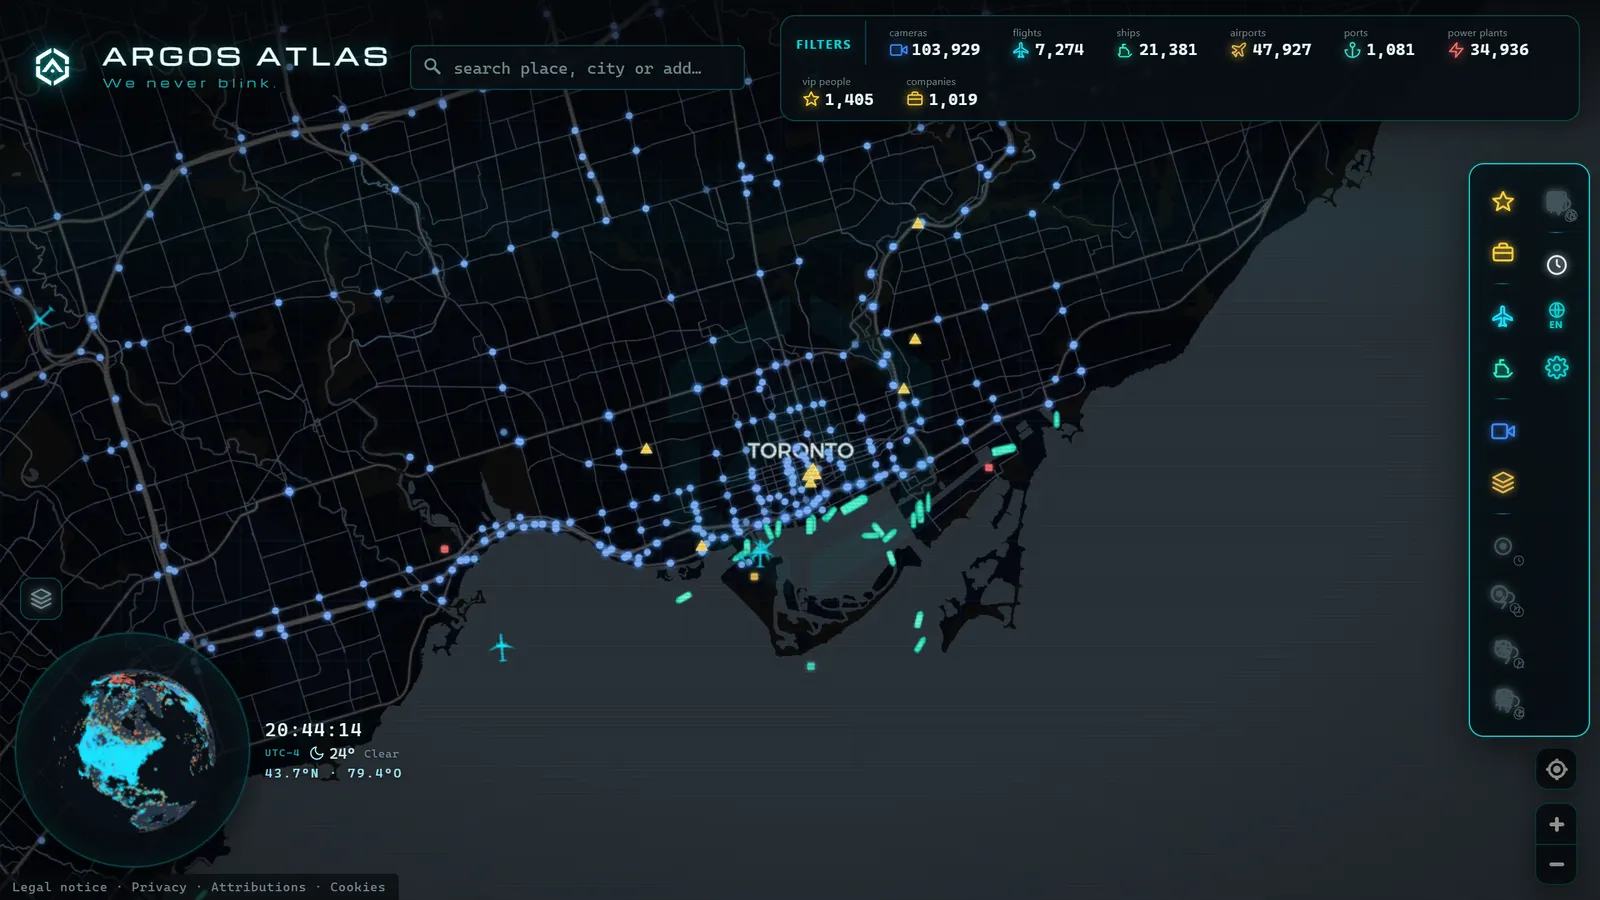Select the ships 21,381 filter

1156,43
